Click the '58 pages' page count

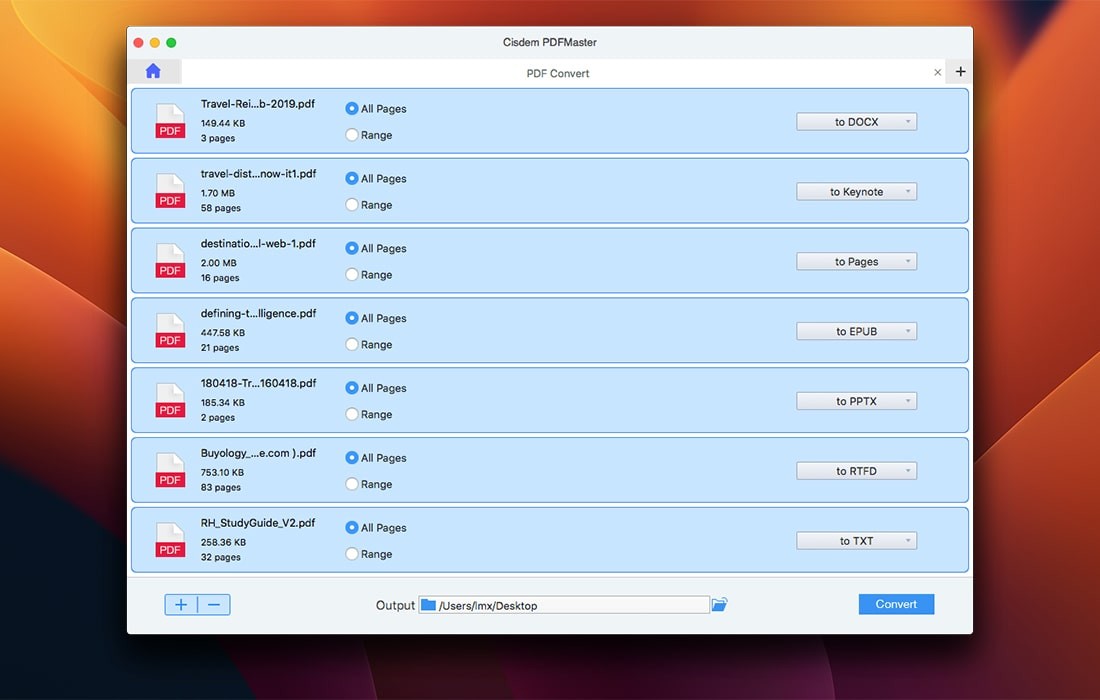(x=220, y=208)
